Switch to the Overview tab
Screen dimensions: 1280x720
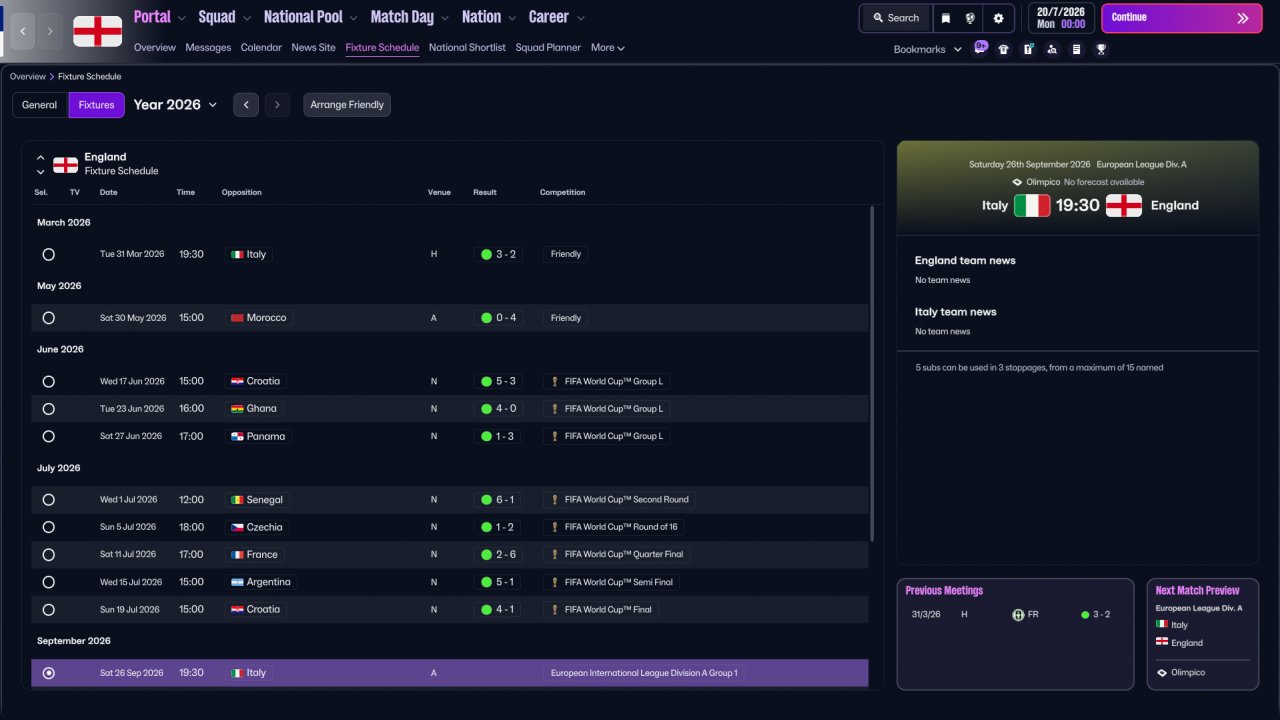[155, 48]
